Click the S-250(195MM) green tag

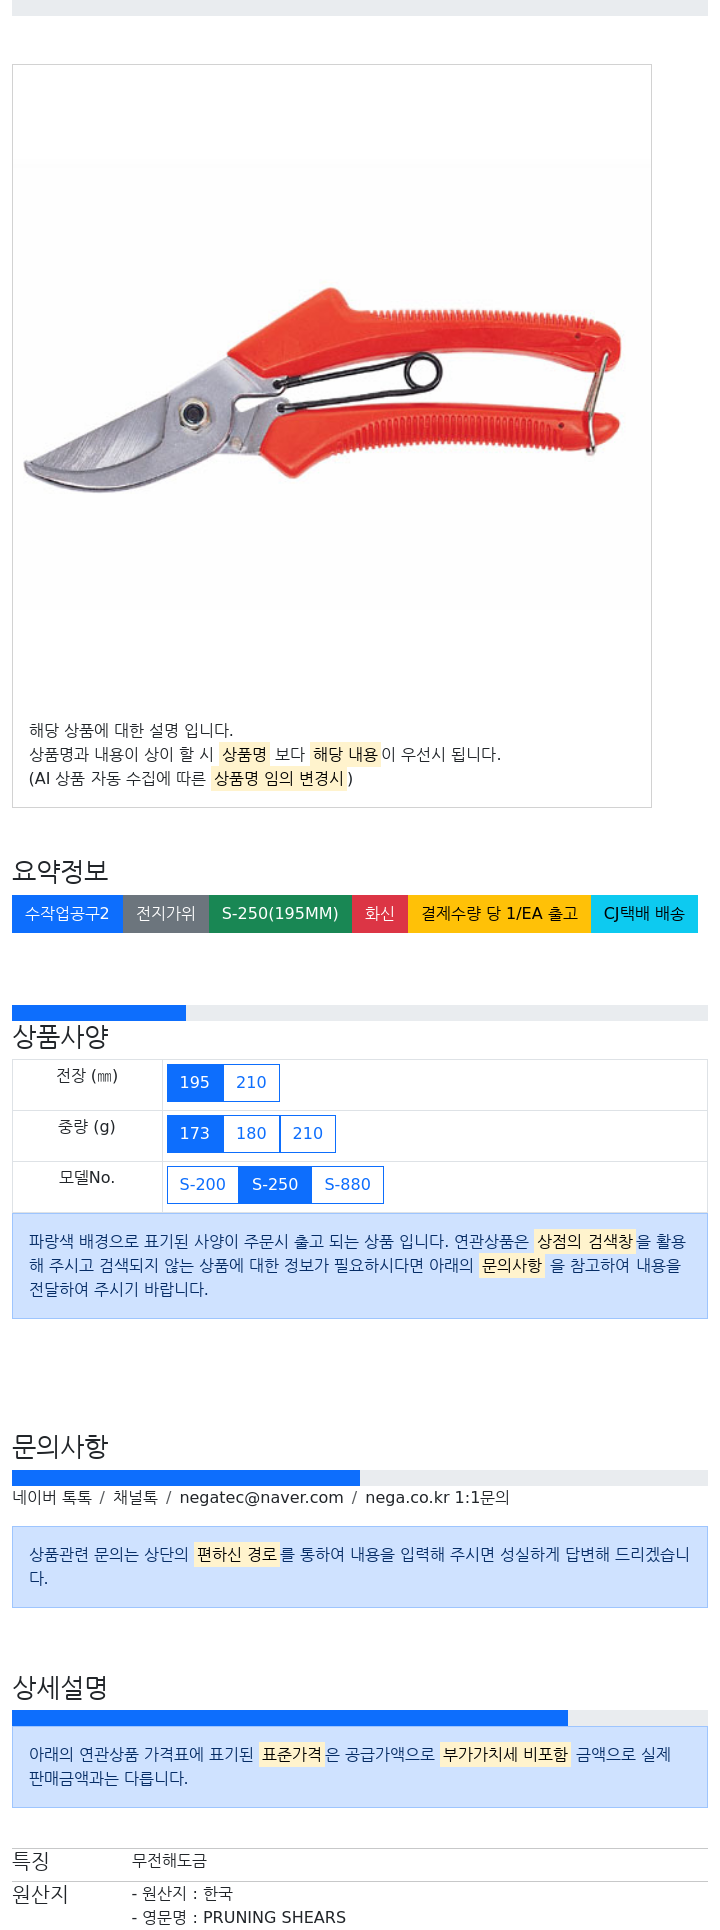(280, 914)
